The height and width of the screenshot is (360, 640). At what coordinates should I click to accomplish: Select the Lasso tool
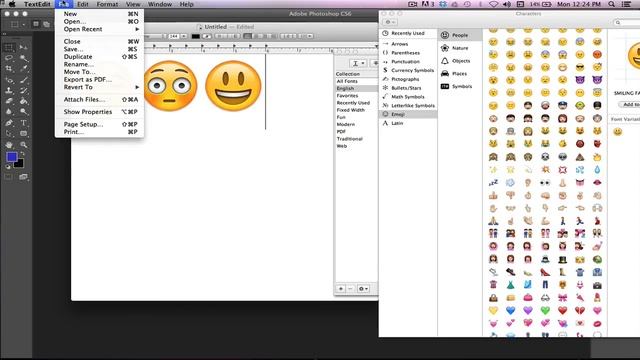pyautogui.click(x=9, y=58)
